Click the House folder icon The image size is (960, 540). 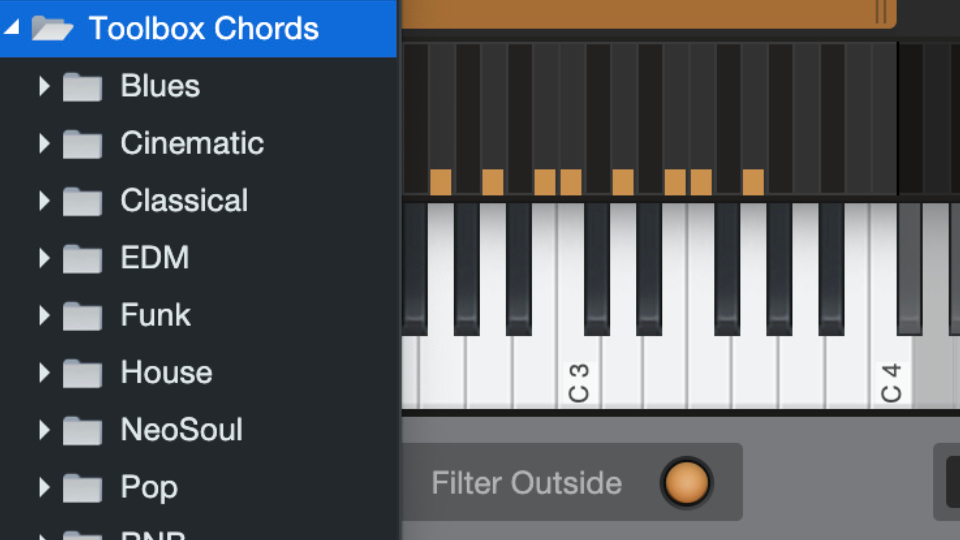coord(82,373)
